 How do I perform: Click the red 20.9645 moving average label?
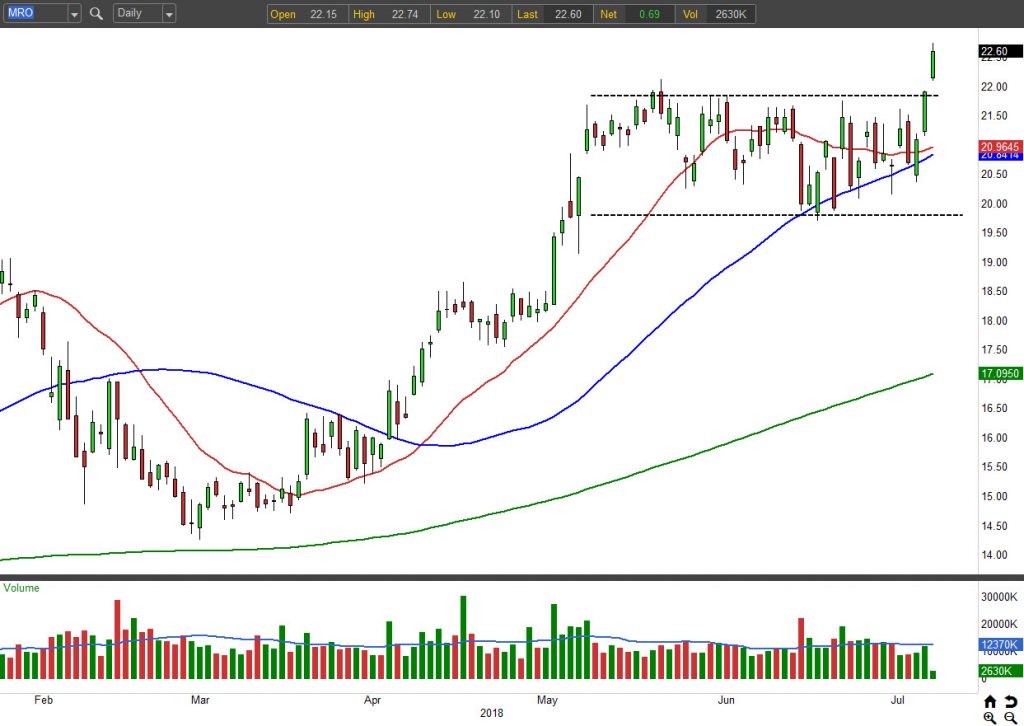click(x=1000, y=147)
